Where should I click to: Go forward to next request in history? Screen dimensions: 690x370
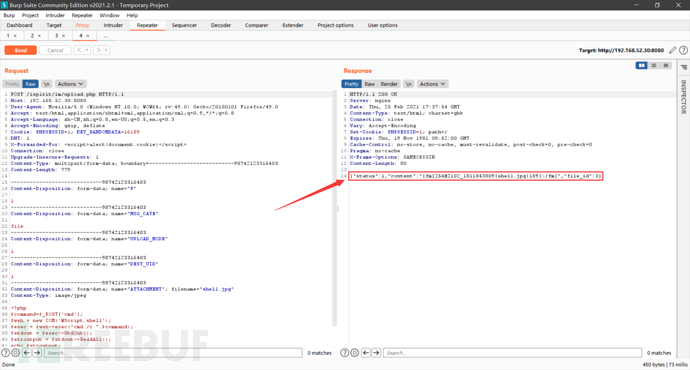(x=99, y=50)
